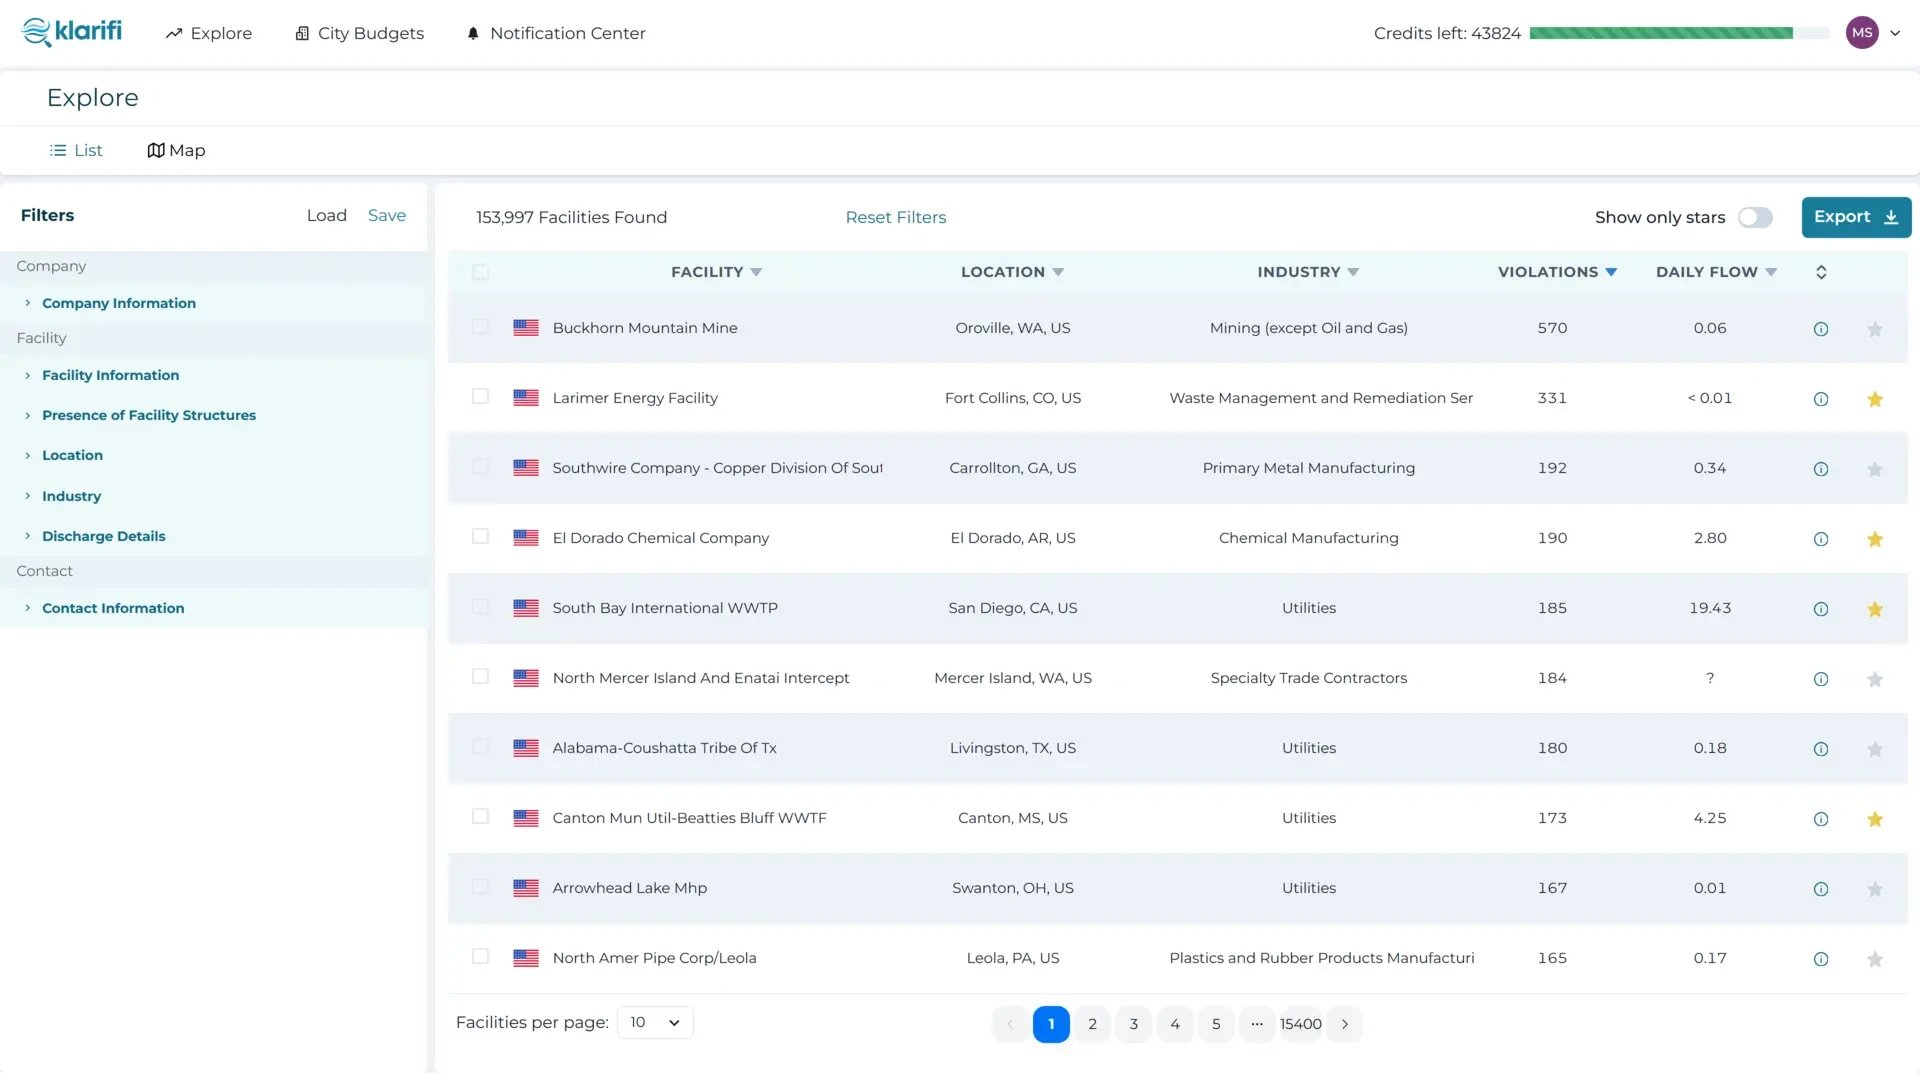Image resolution: width=1920 pixels, height=1080 pixels.
Task: Open info icon for South Bay International WWTP
Action: click(1821, 609)
